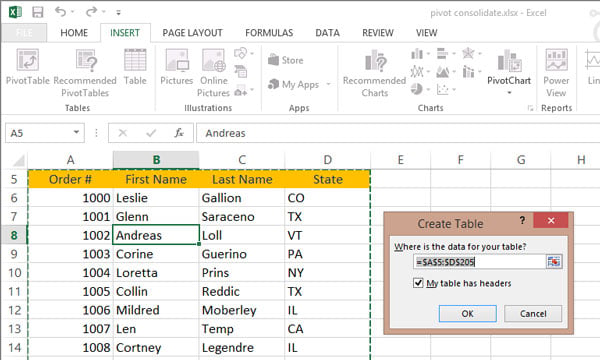The width and height of the screenshot is (600, 360).
Task: Insert an area chart
Action: tap(442, 72)
